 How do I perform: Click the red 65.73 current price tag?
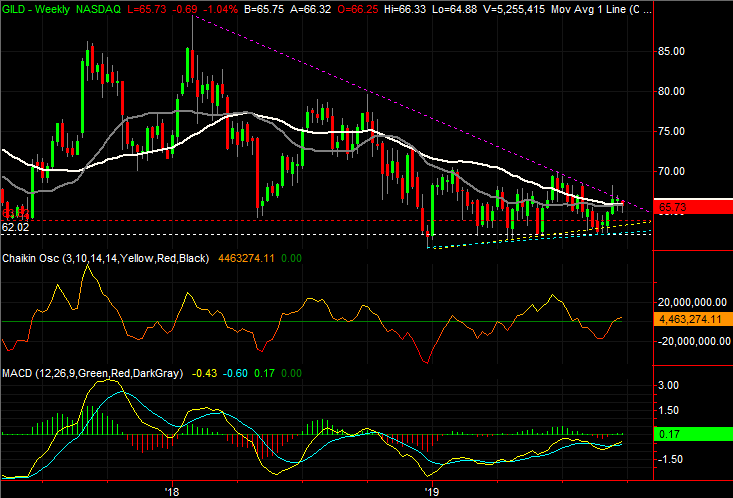pos(693,207)
